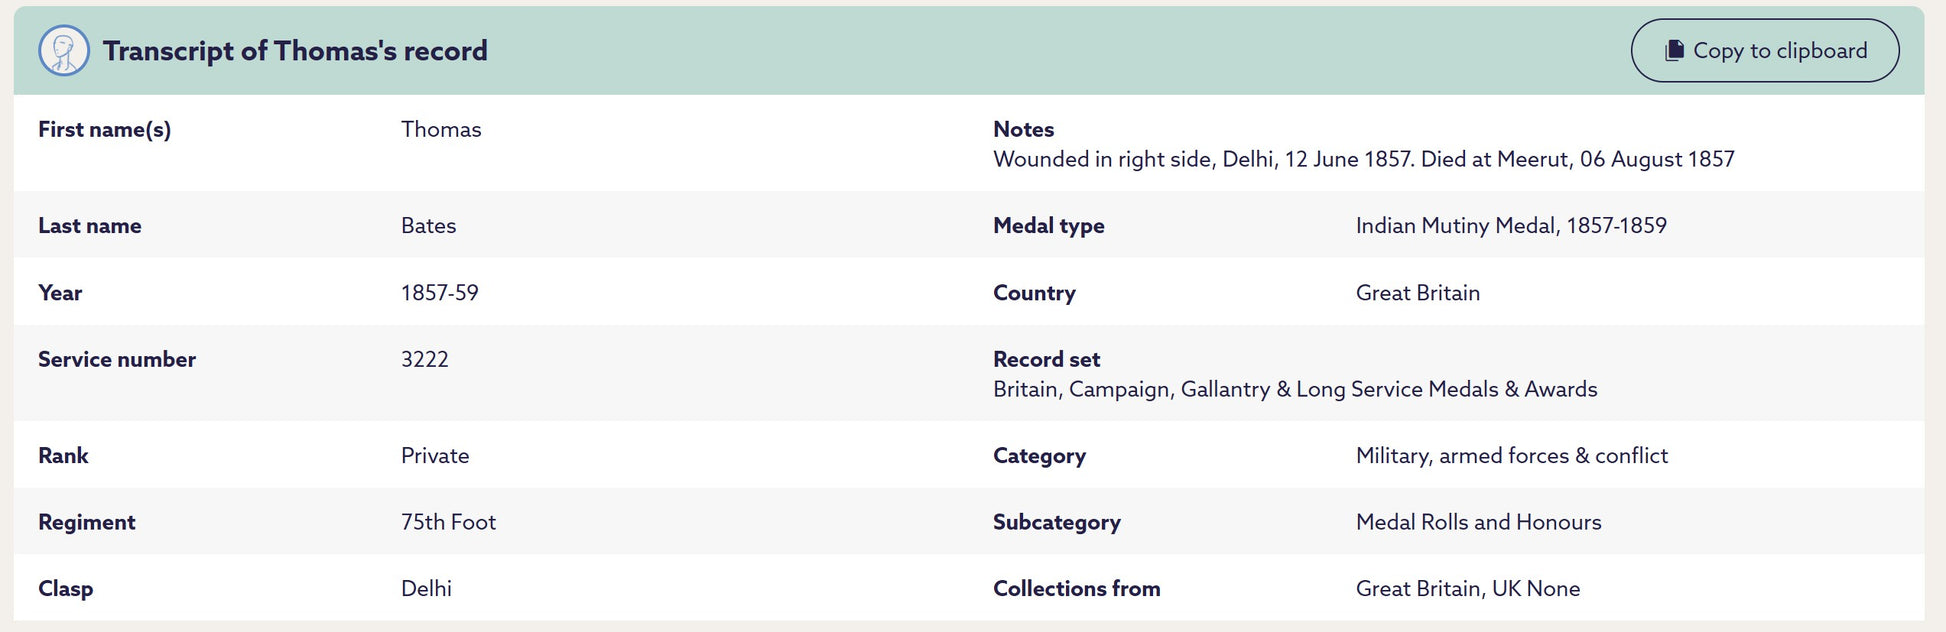The image size is (1946, 632).
Task: Click the rank value 'Private'
Action: click(435, 456)
